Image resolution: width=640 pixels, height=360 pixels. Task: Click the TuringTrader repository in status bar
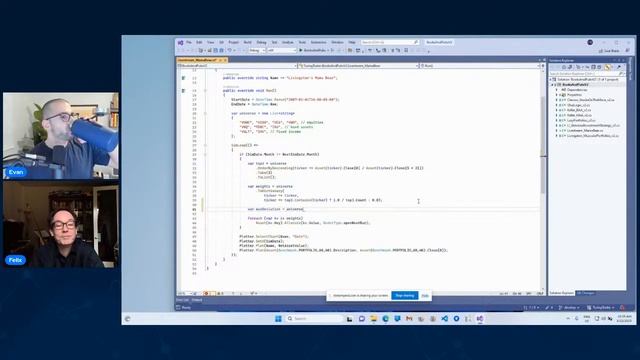click(x=600, y=307)
